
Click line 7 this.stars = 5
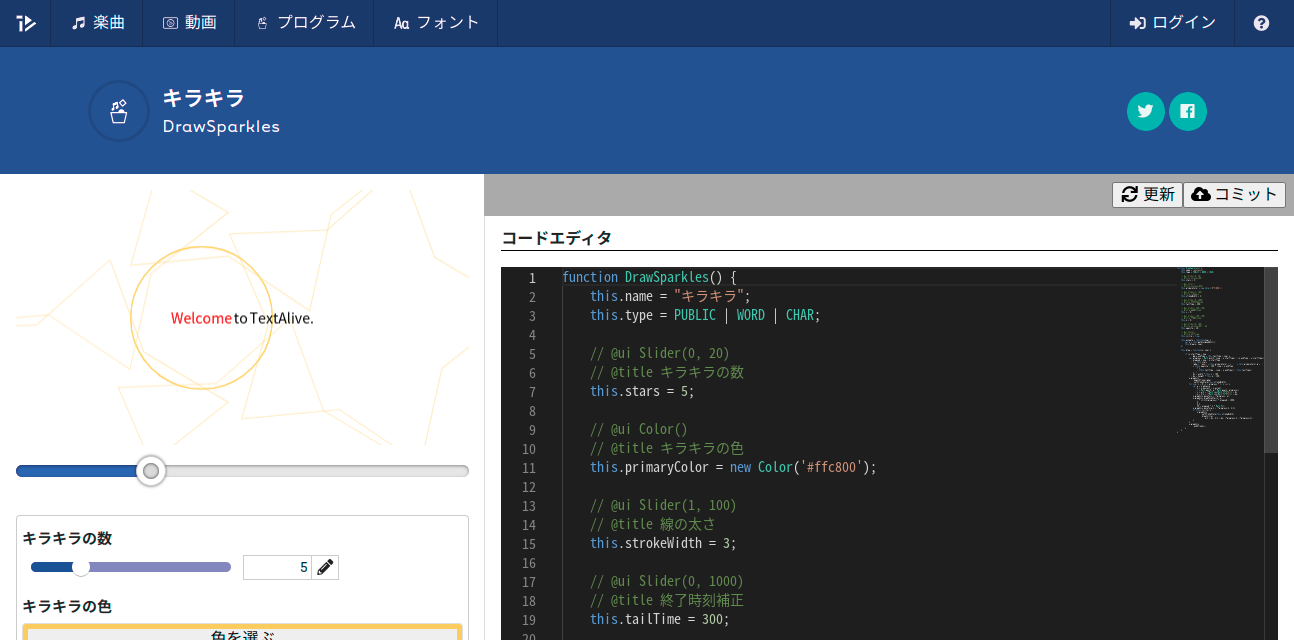coord(642,391)
